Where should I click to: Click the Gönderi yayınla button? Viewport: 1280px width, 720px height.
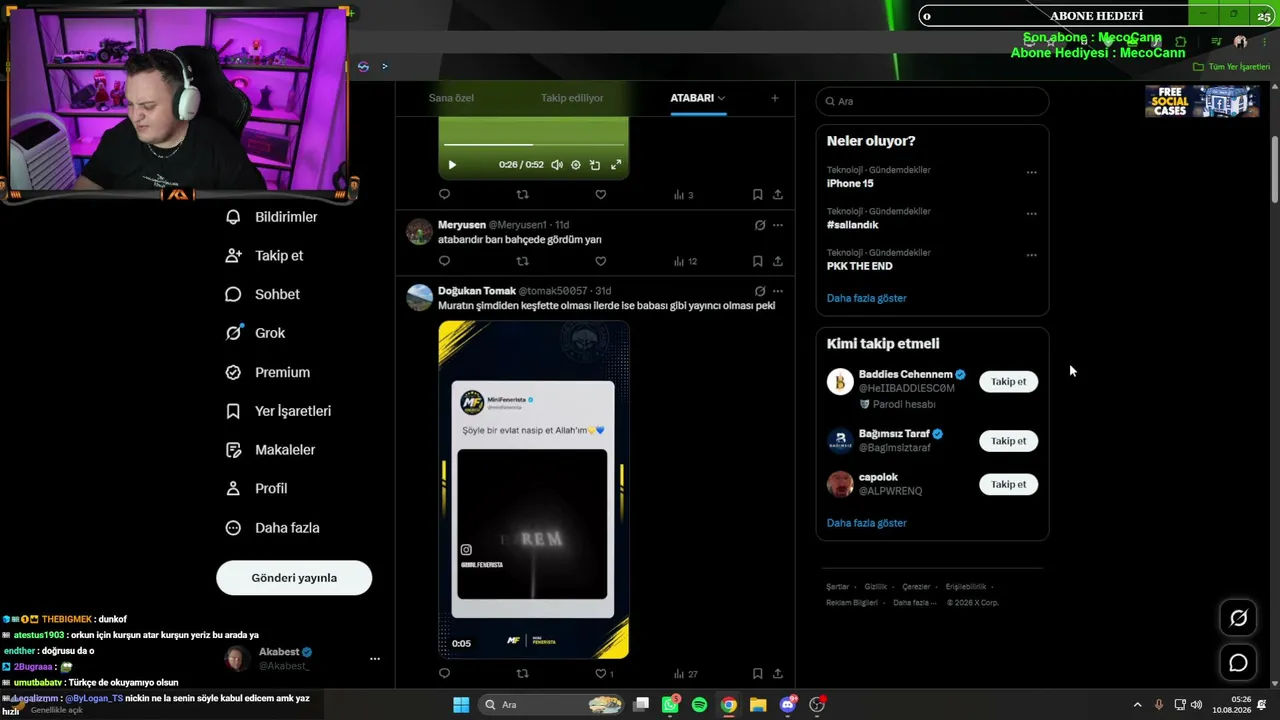(294, 578)
